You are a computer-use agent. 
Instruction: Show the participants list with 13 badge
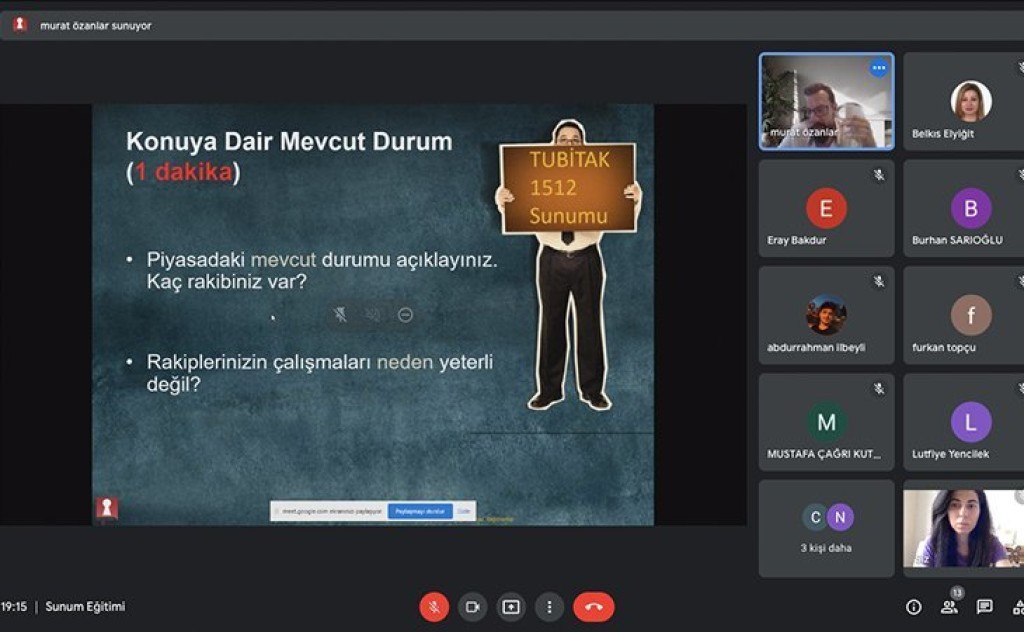click(x=950, y=606)
